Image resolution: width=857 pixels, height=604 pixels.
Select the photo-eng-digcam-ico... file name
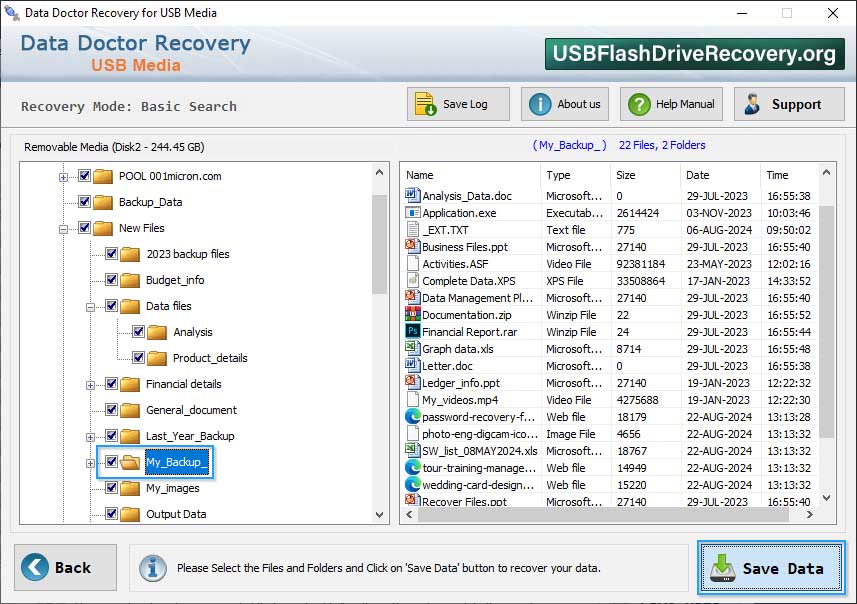pyautogui.click(x=479, y=434)
